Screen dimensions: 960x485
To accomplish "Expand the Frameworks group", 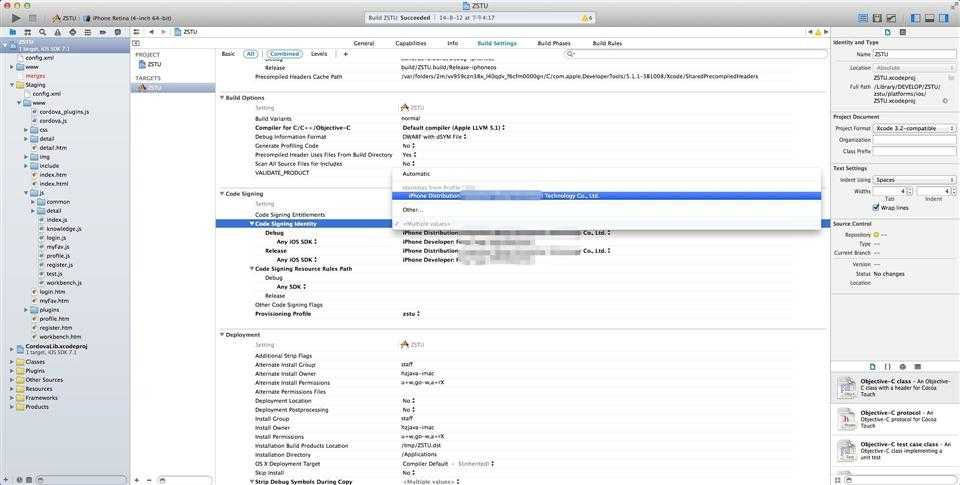I will coord(12,398).
